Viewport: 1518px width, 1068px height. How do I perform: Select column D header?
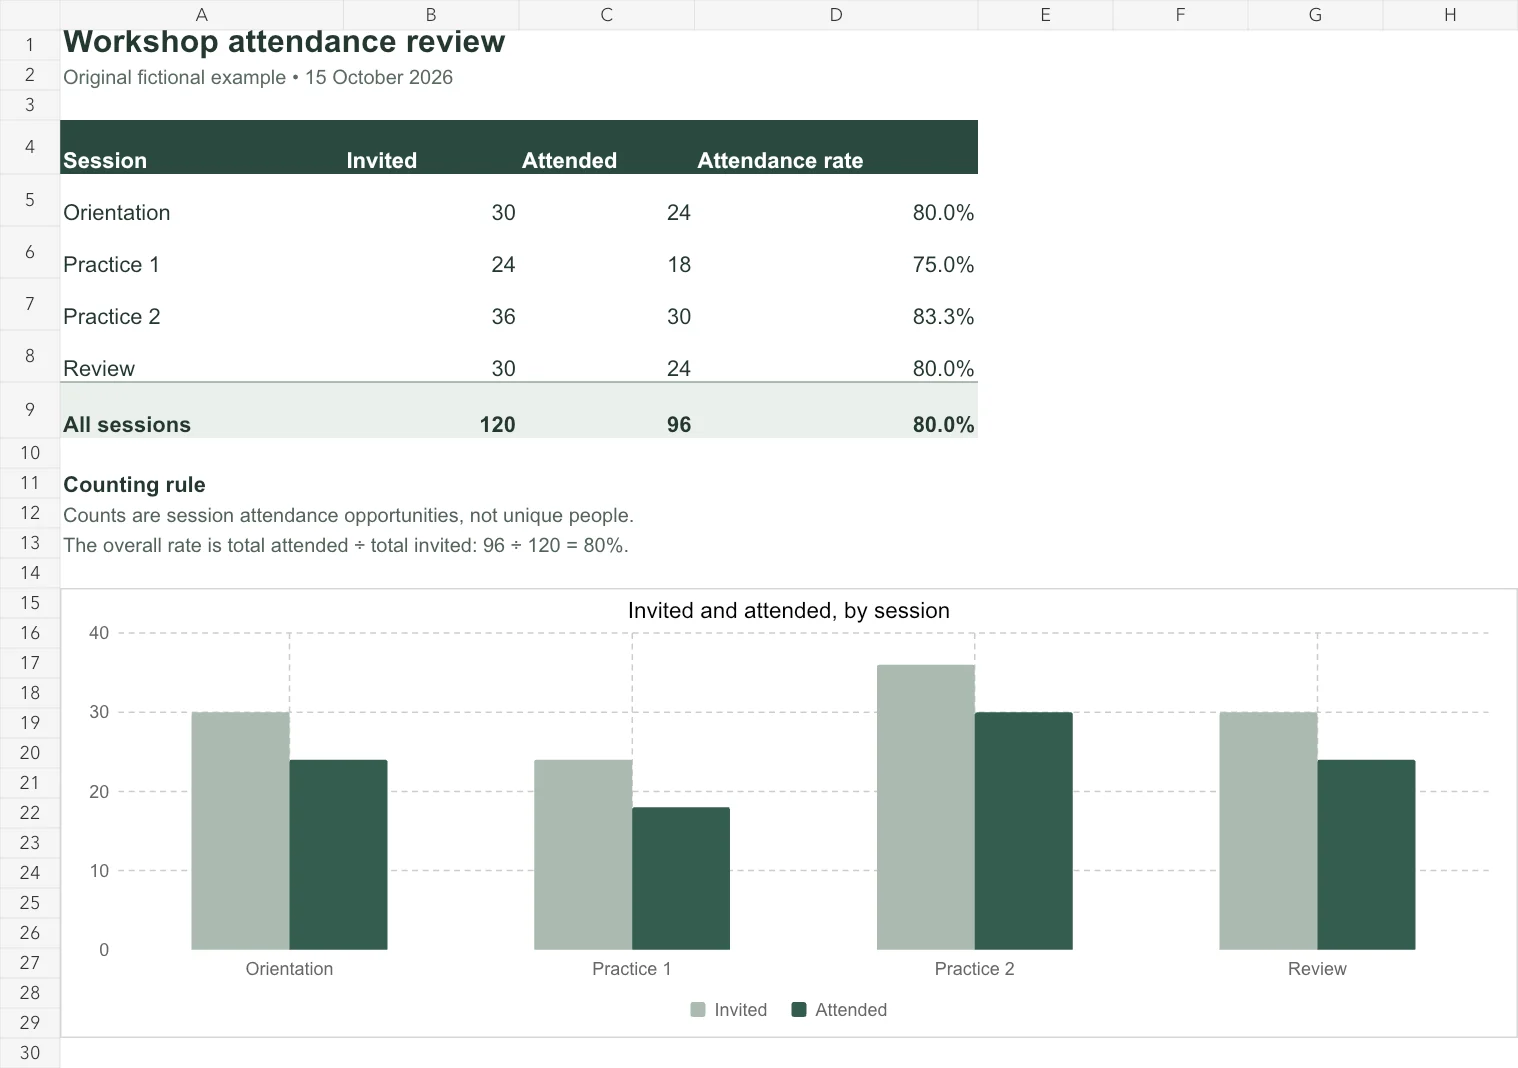pos(836,15)
